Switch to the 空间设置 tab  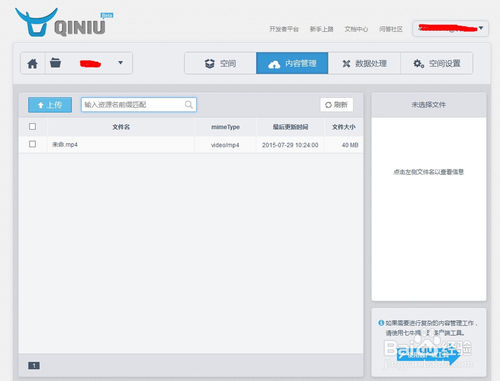click(x=436, y=63)
